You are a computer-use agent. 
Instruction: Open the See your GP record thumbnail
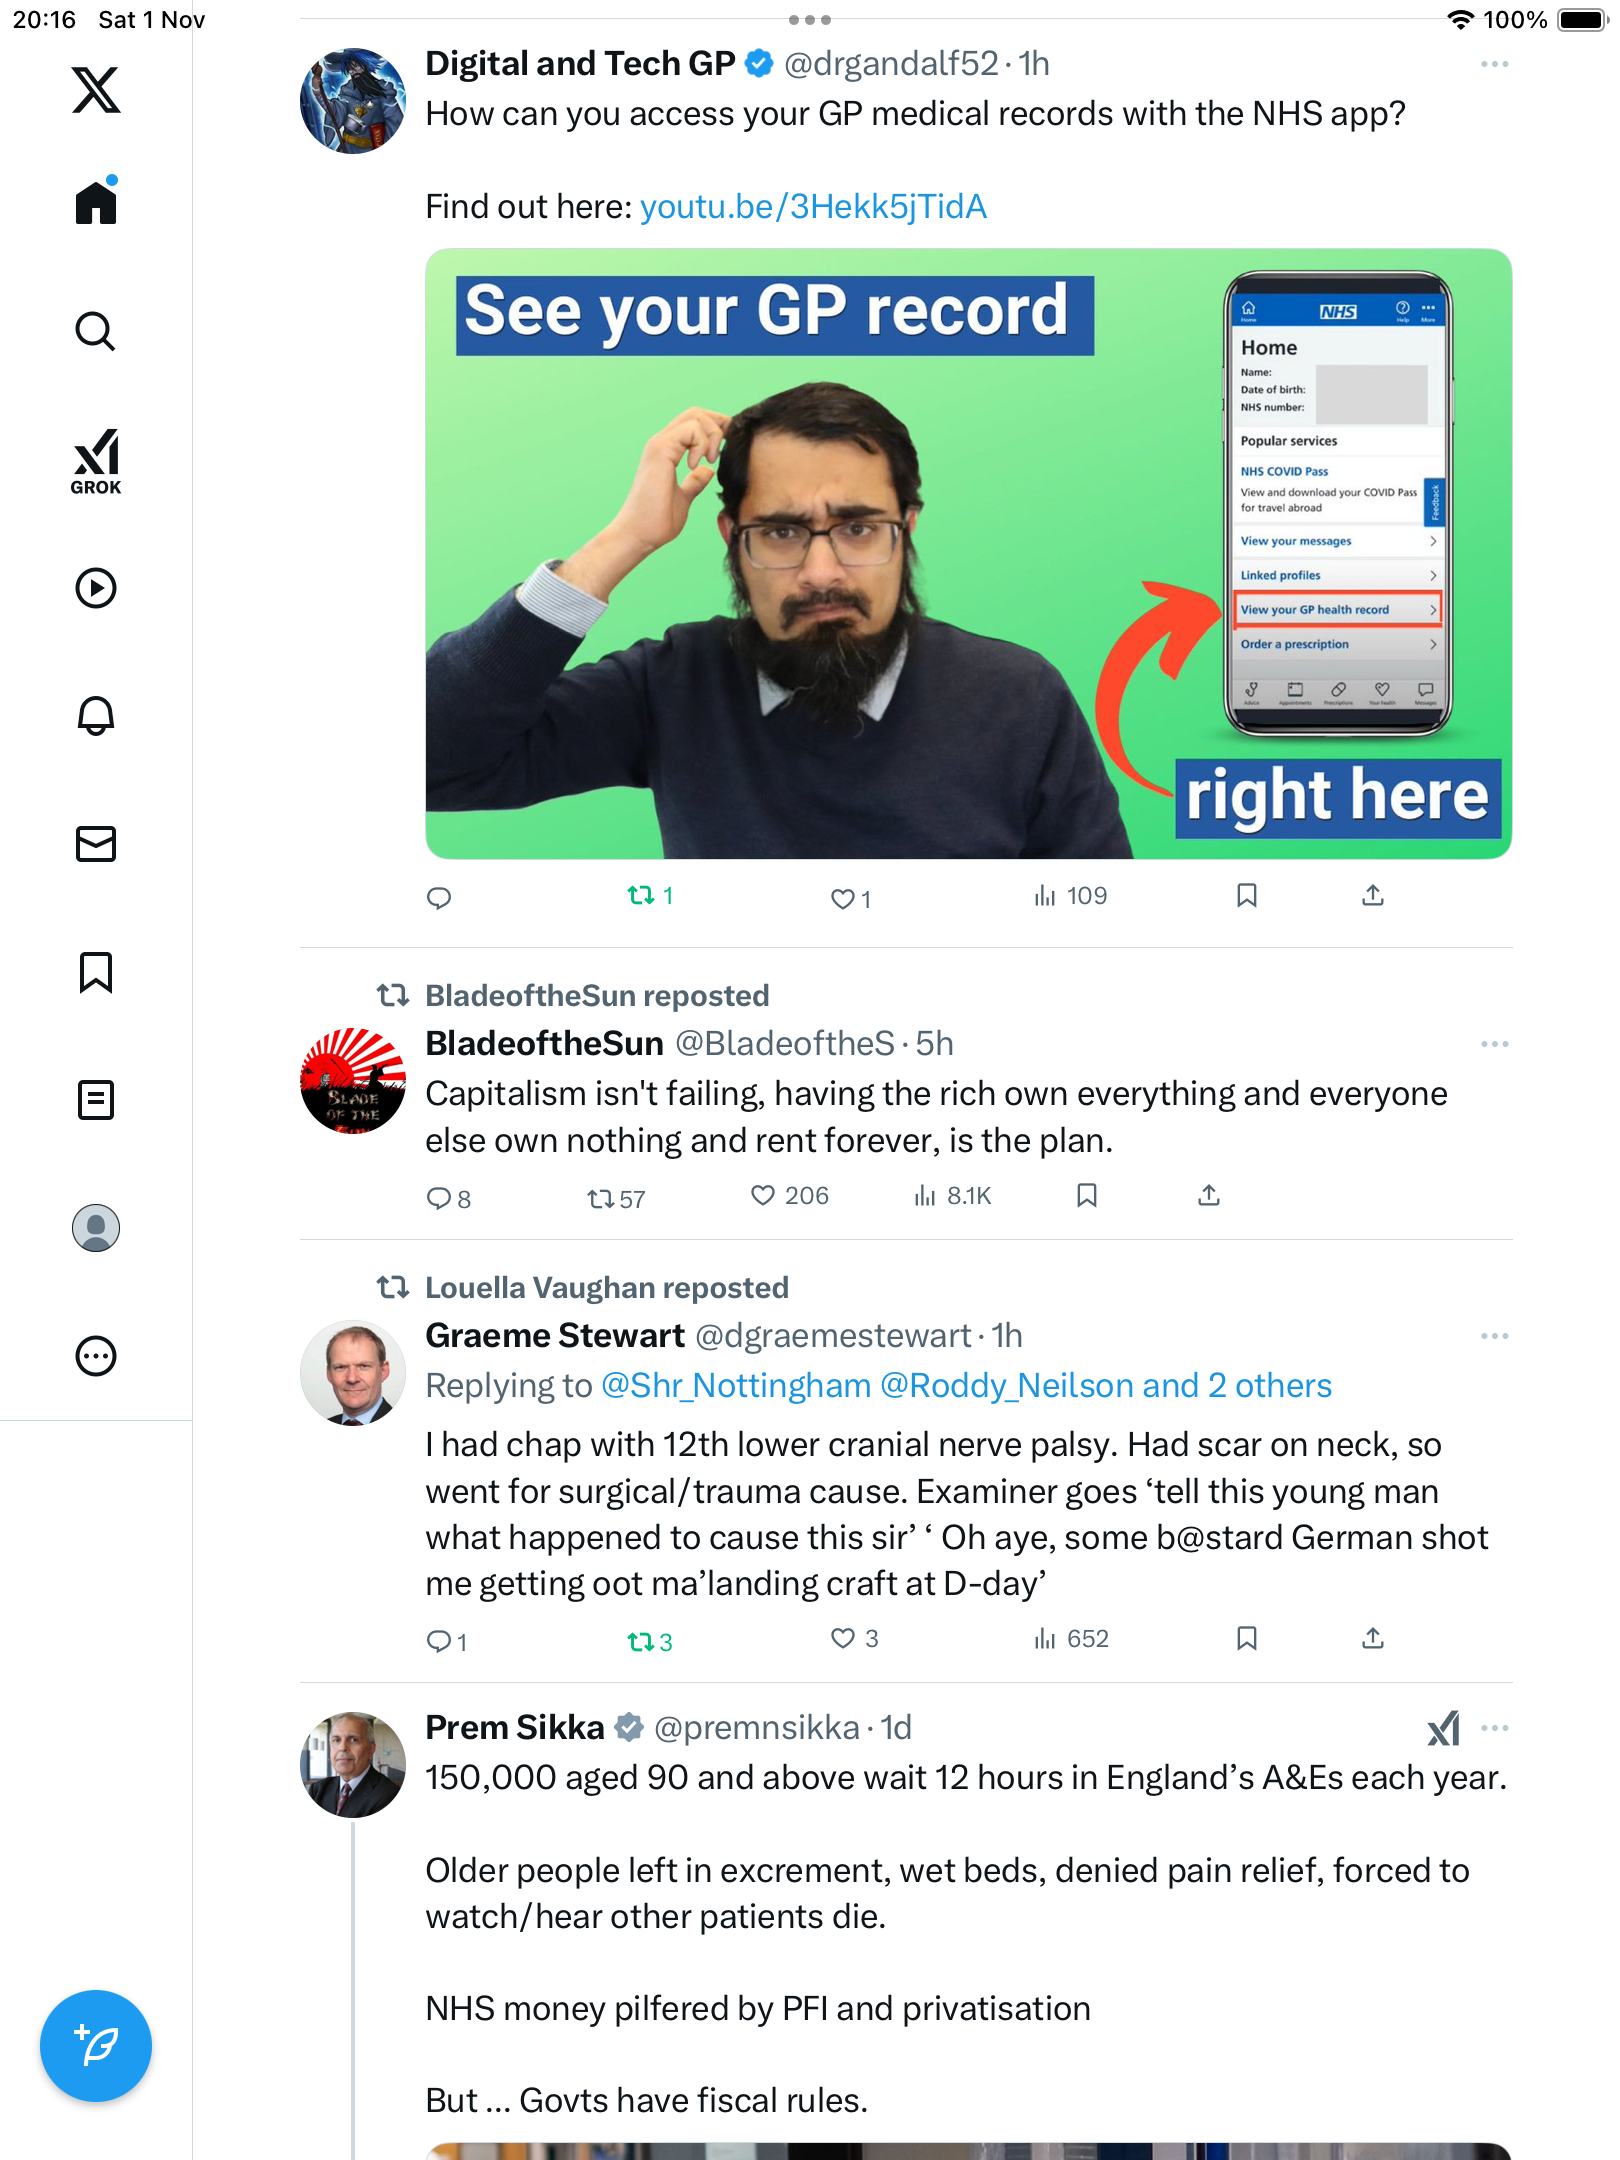[x=968, y=554]
